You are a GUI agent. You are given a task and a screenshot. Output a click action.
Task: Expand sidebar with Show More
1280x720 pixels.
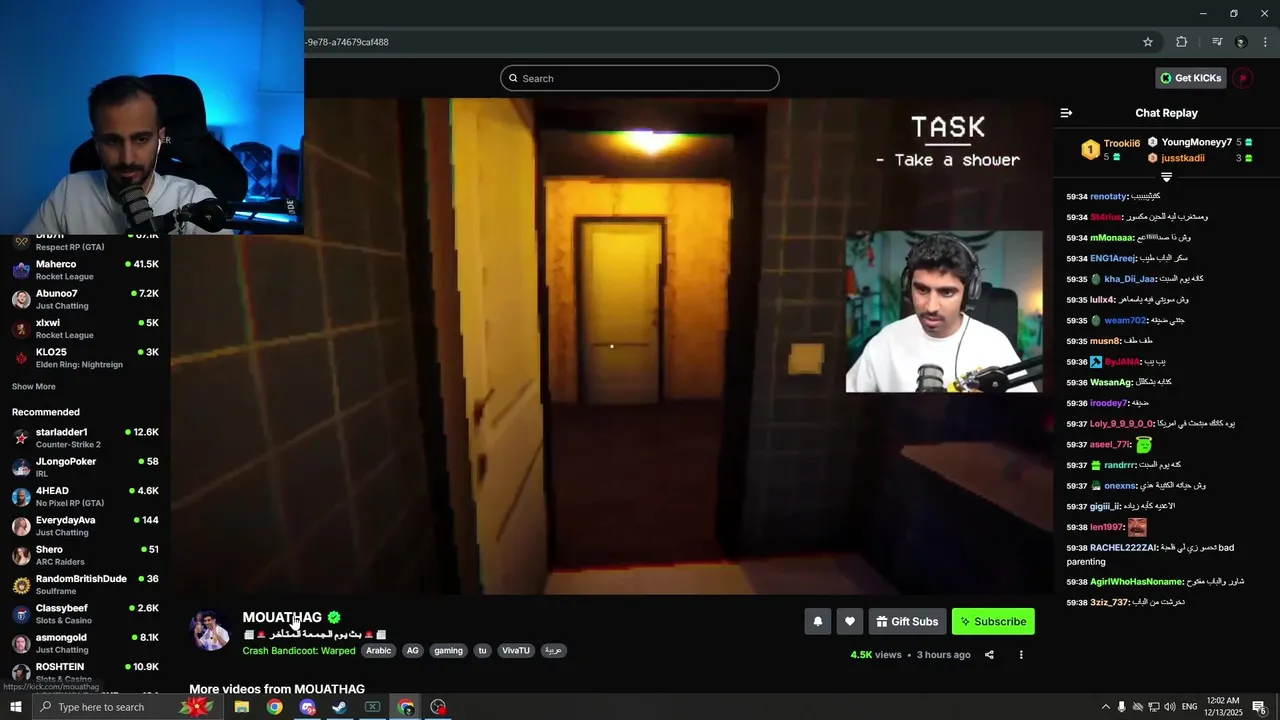(x=34, y=387)
